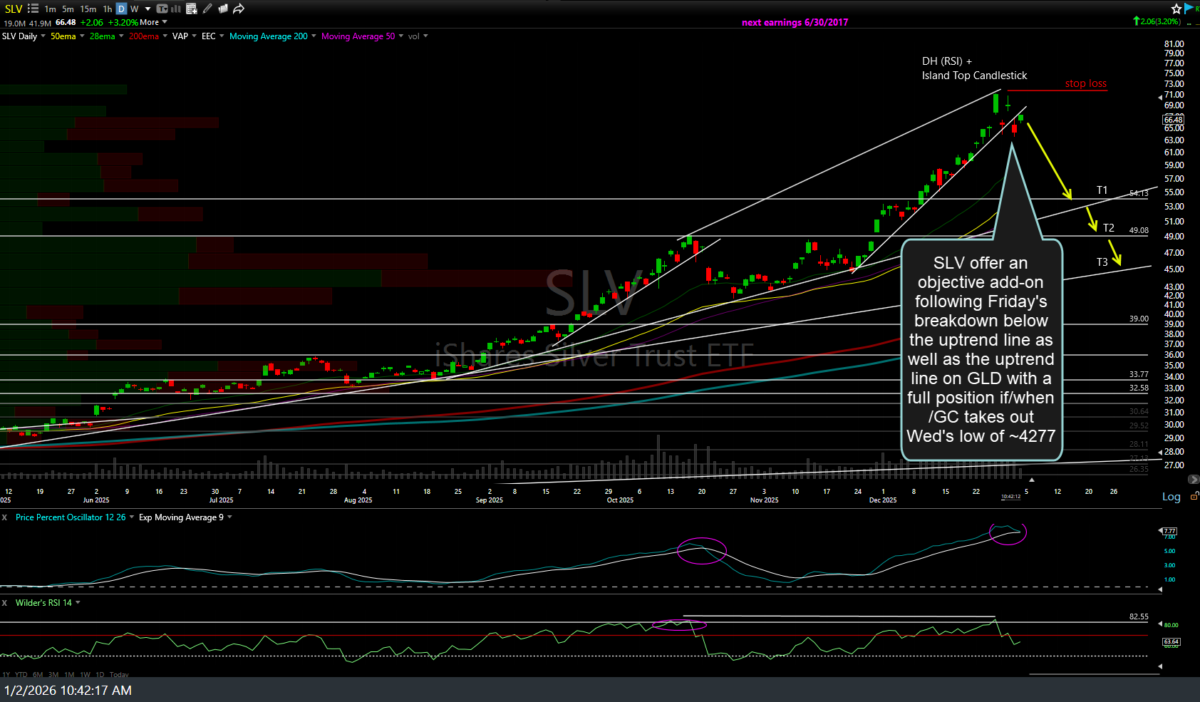
Task: Switch to the 1h timeframe
Action: click(107, 9)
